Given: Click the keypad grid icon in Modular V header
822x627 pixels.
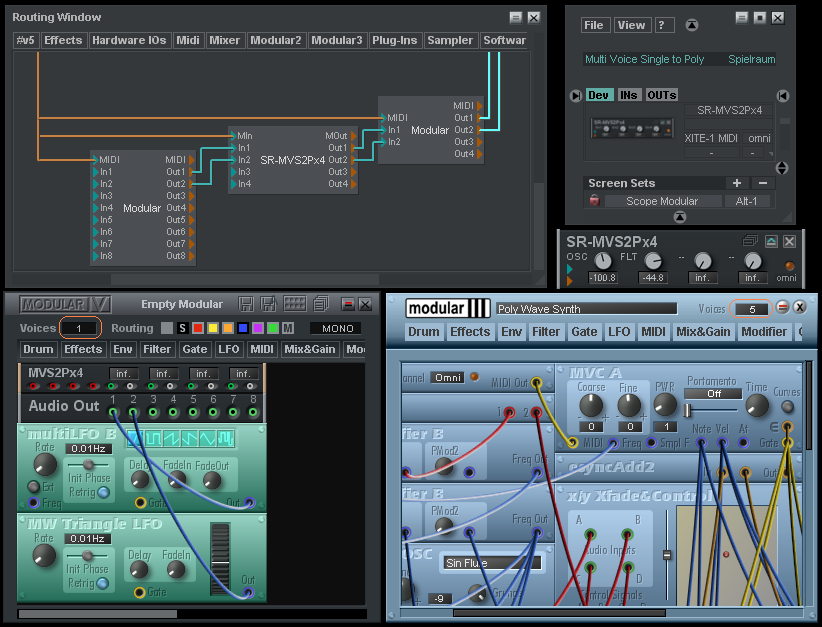Looking at the screenshot, I should (x=295, y=303).
